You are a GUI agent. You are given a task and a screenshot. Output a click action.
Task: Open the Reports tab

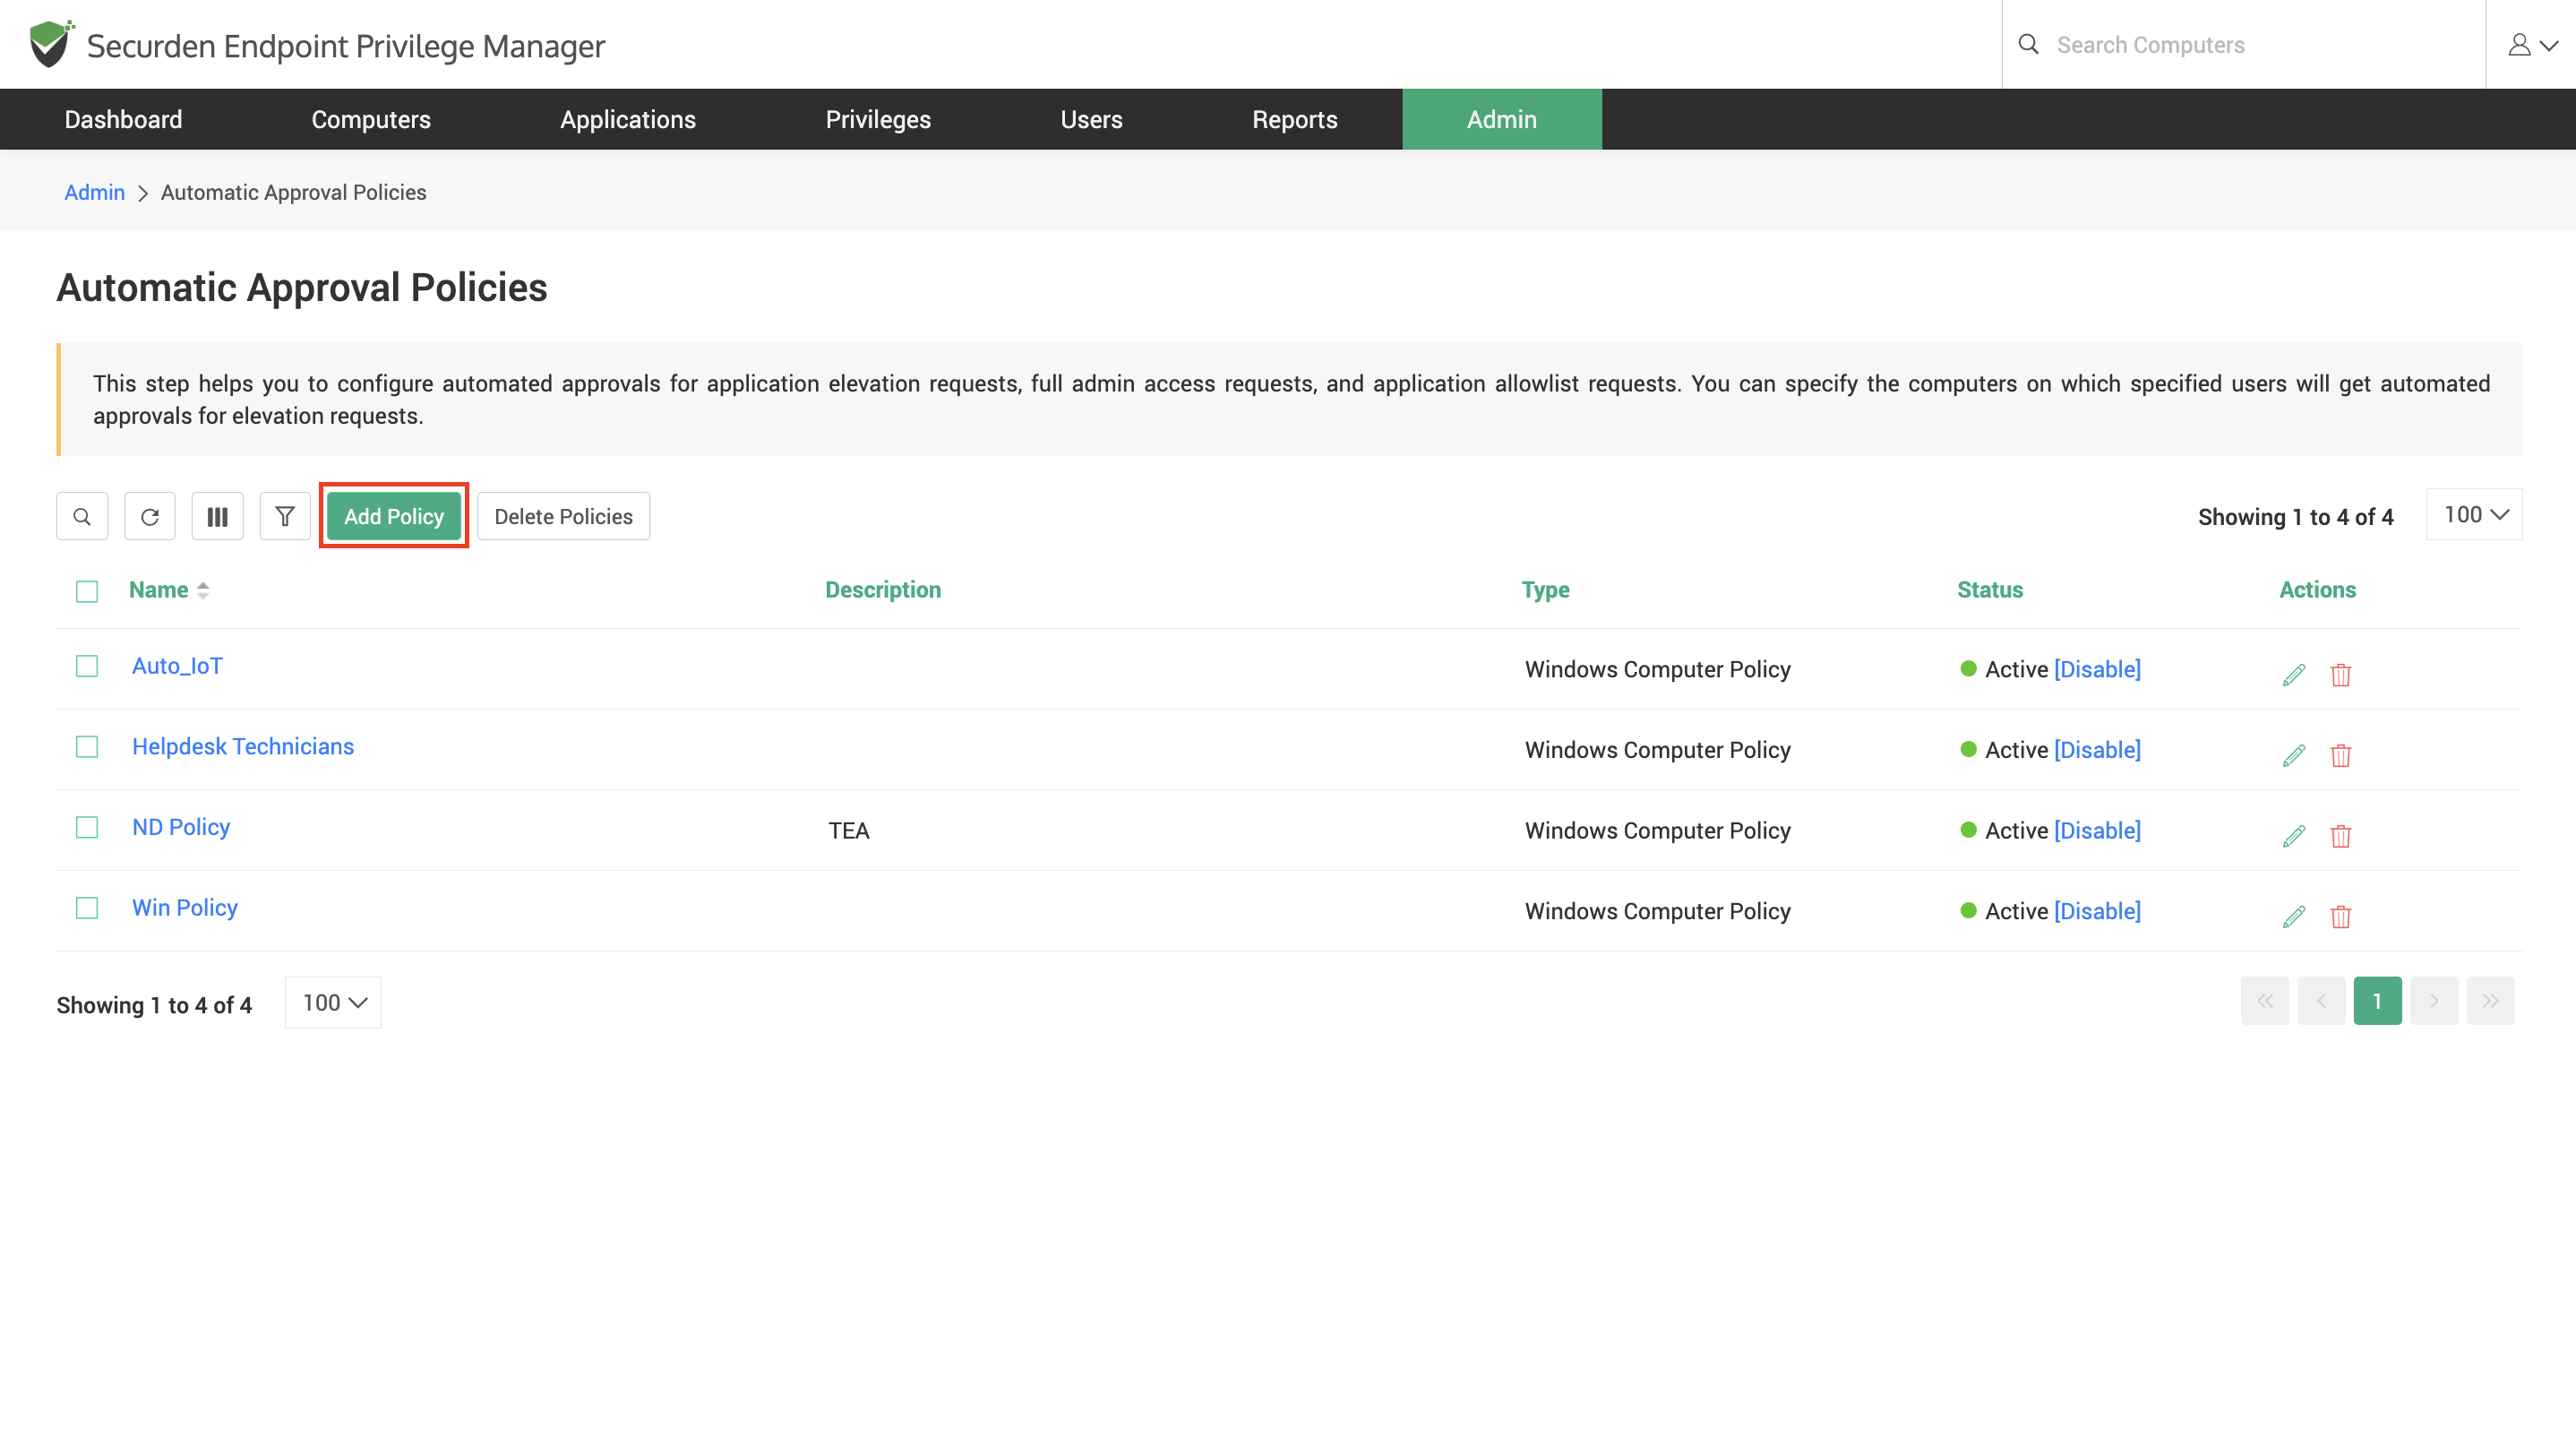point(1295,119)
